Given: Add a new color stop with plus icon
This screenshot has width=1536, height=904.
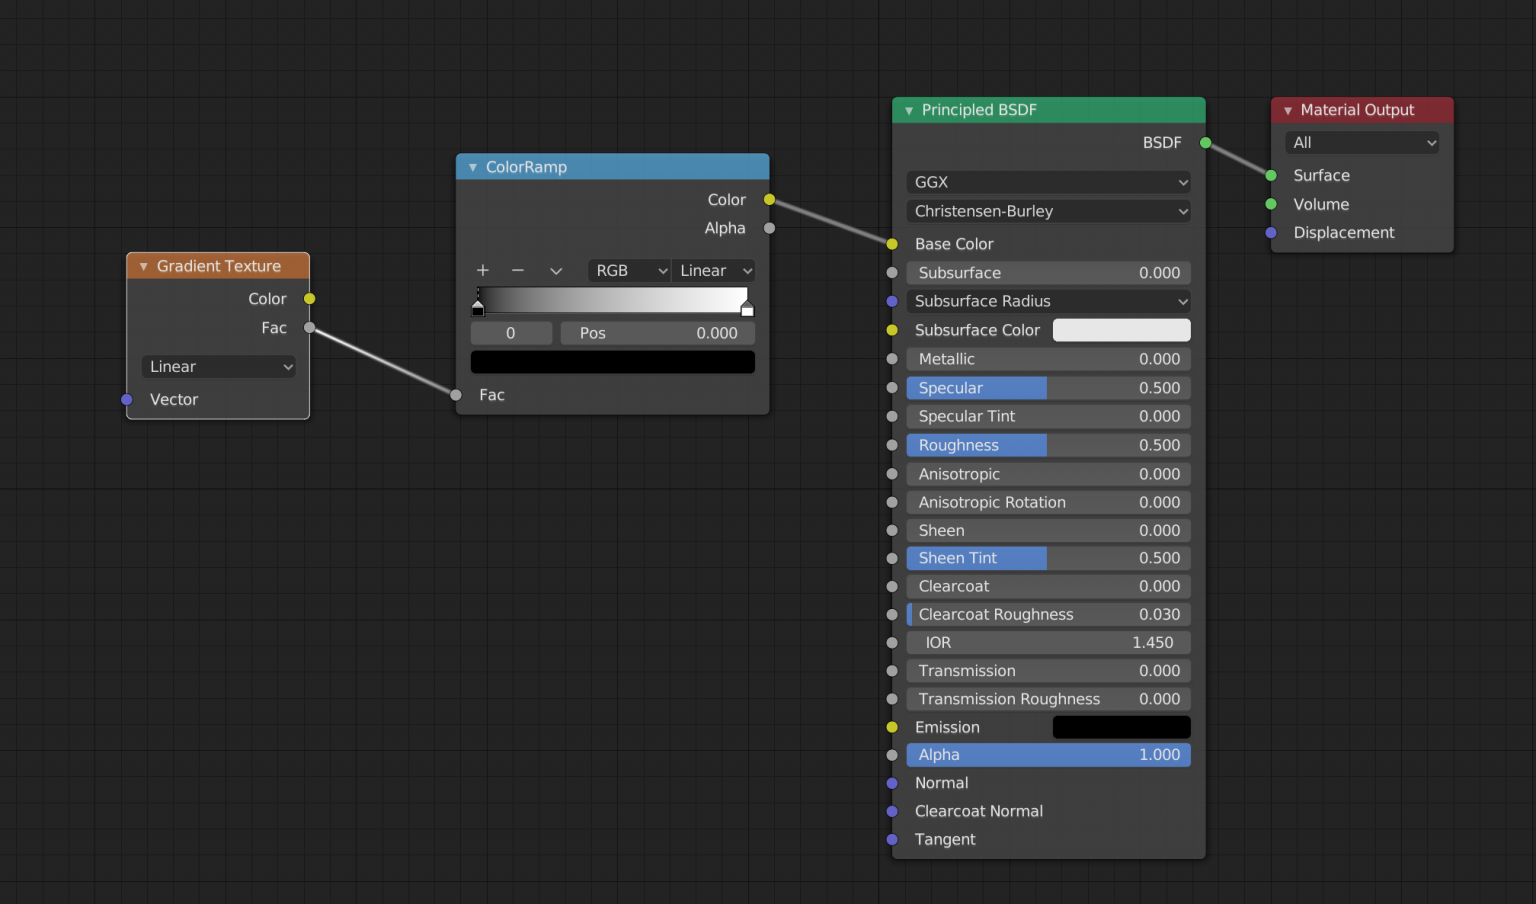Looking at the screenshot, I should pos(483,271).
